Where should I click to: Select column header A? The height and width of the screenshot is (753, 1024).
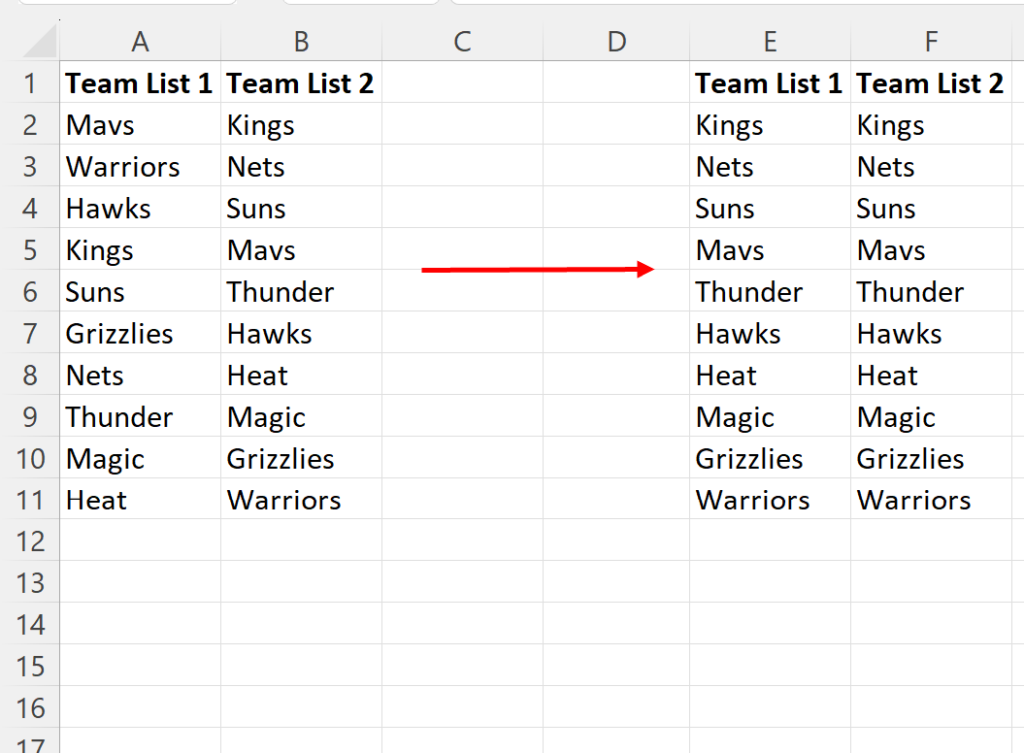click(x=140, y=40)
